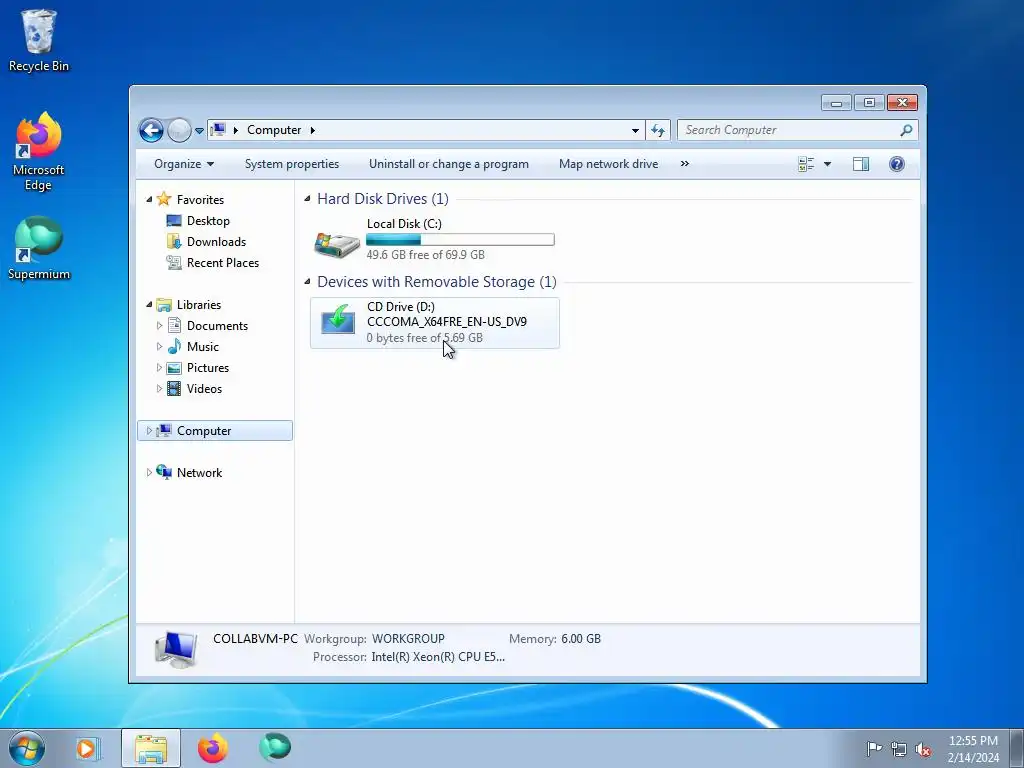This screenshot has height=768, width=1024.
Task: Open the Organize menu
Action: pos(184,164)
